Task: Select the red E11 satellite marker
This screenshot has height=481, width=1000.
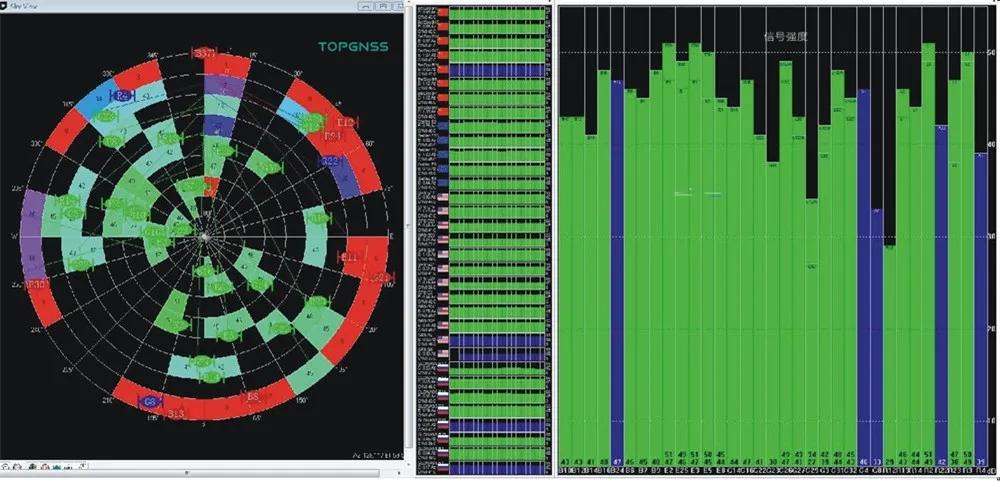Action: pyautogui.click(x=349, y=258)
